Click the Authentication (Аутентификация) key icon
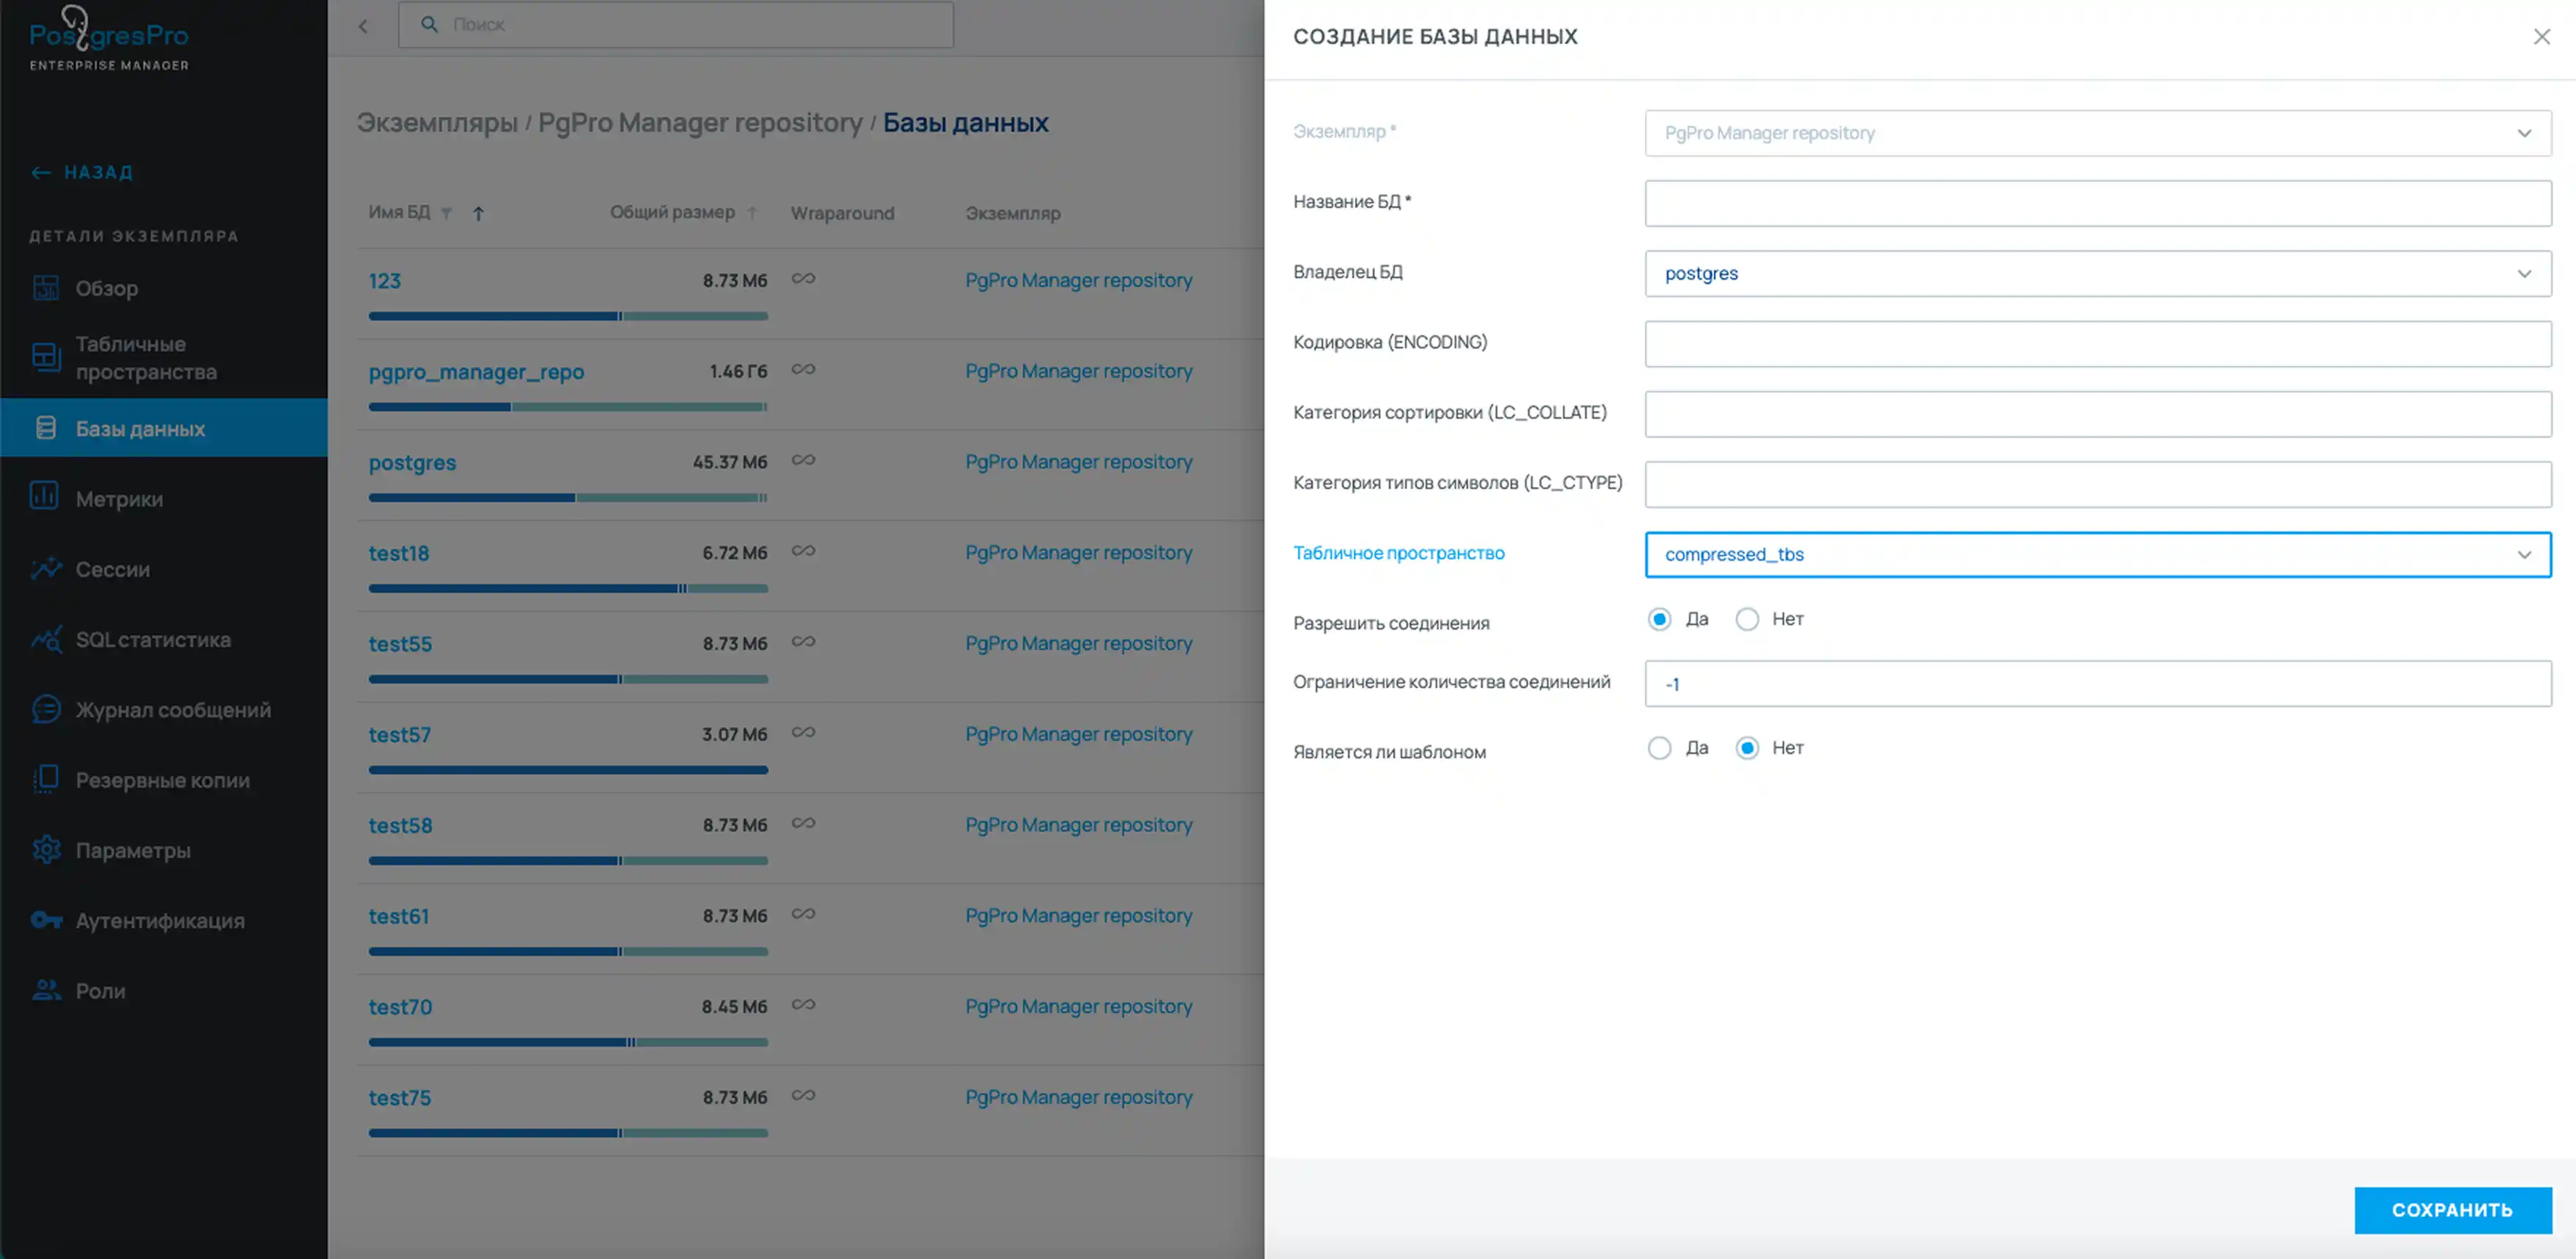The width and height of the screenshot is (2576, 1259). pyautogui.click(x=45, y=920)
